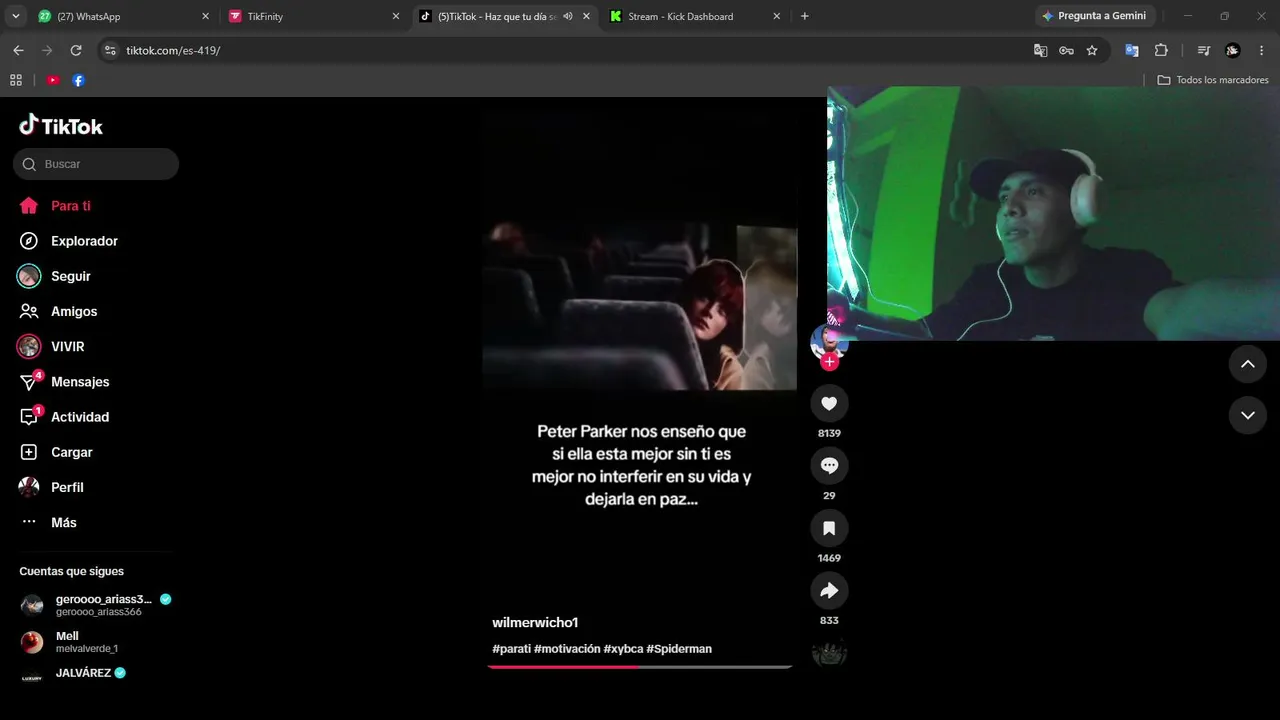Viewport: 1280px width, 720px height.
Task: Open the Amigos section
Action: (x=59, y=311)
